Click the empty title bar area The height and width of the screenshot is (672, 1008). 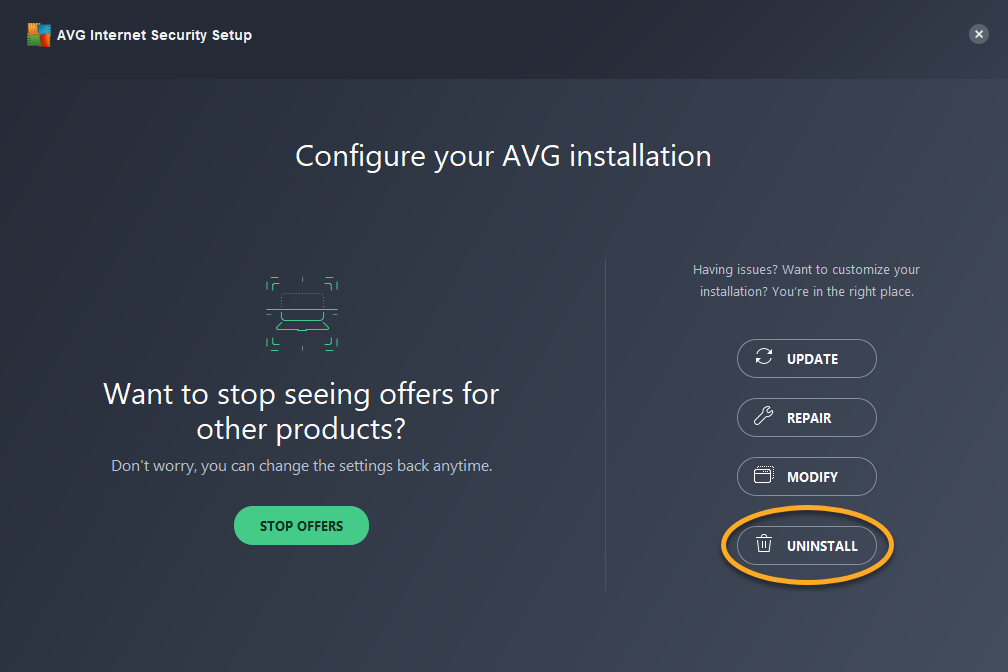coord(600,35)
